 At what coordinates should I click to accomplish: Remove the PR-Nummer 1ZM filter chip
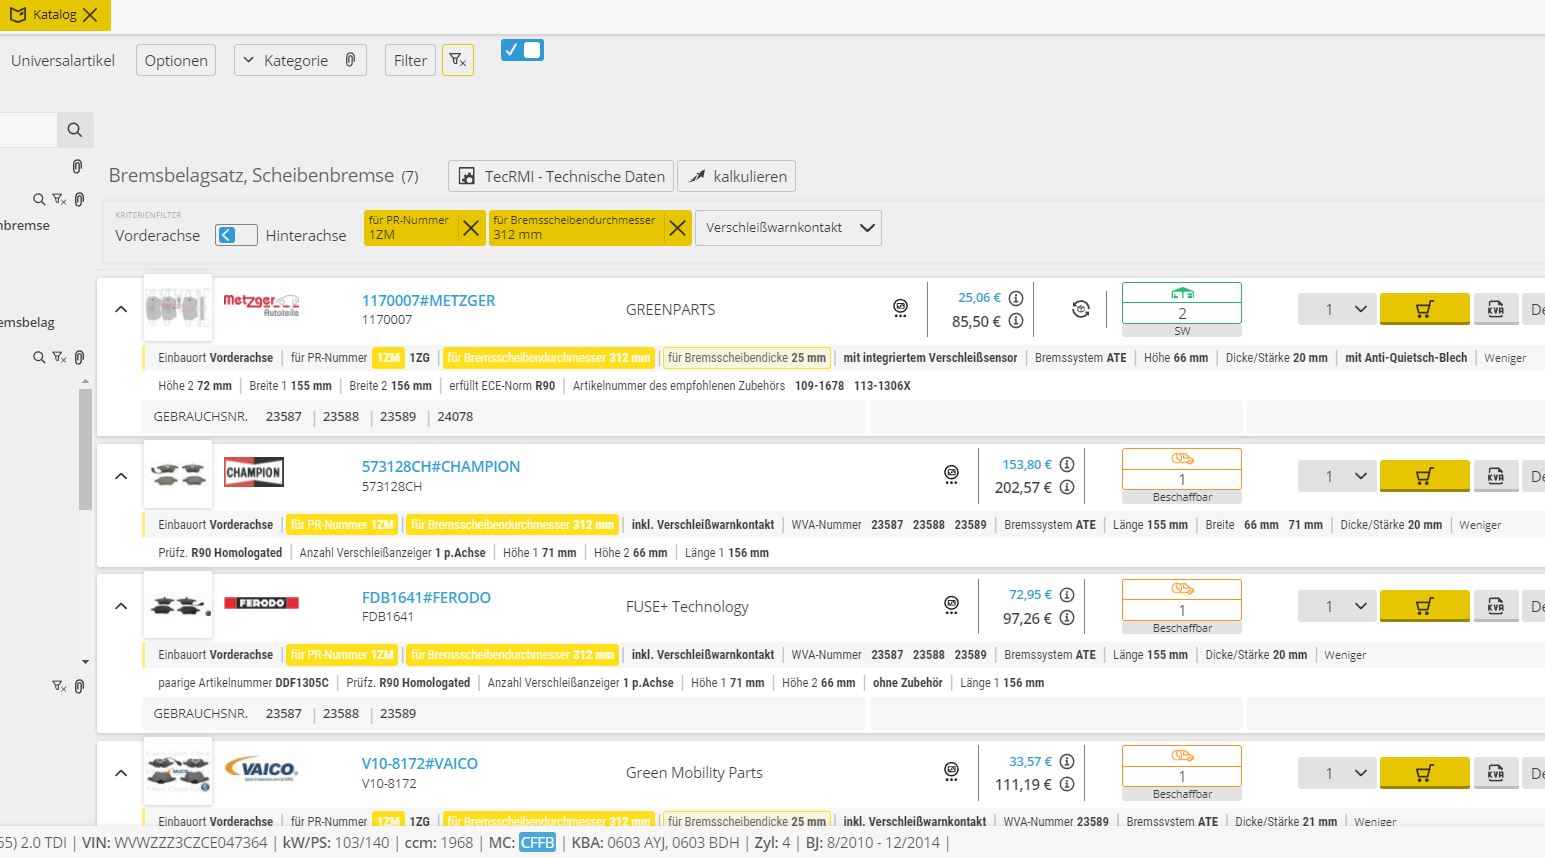click(471, 228)
